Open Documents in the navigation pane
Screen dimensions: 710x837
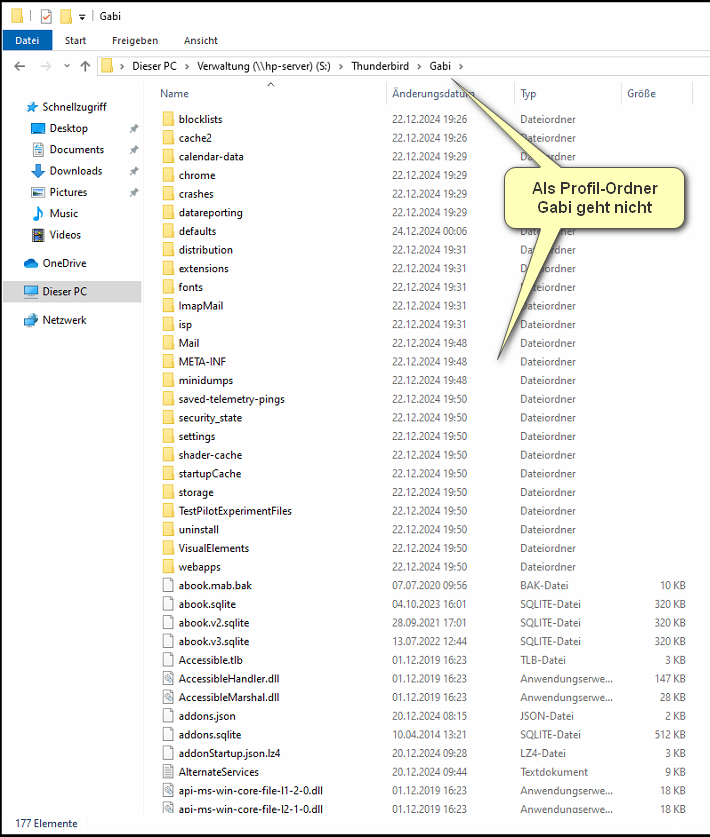[x=76, y=149]
